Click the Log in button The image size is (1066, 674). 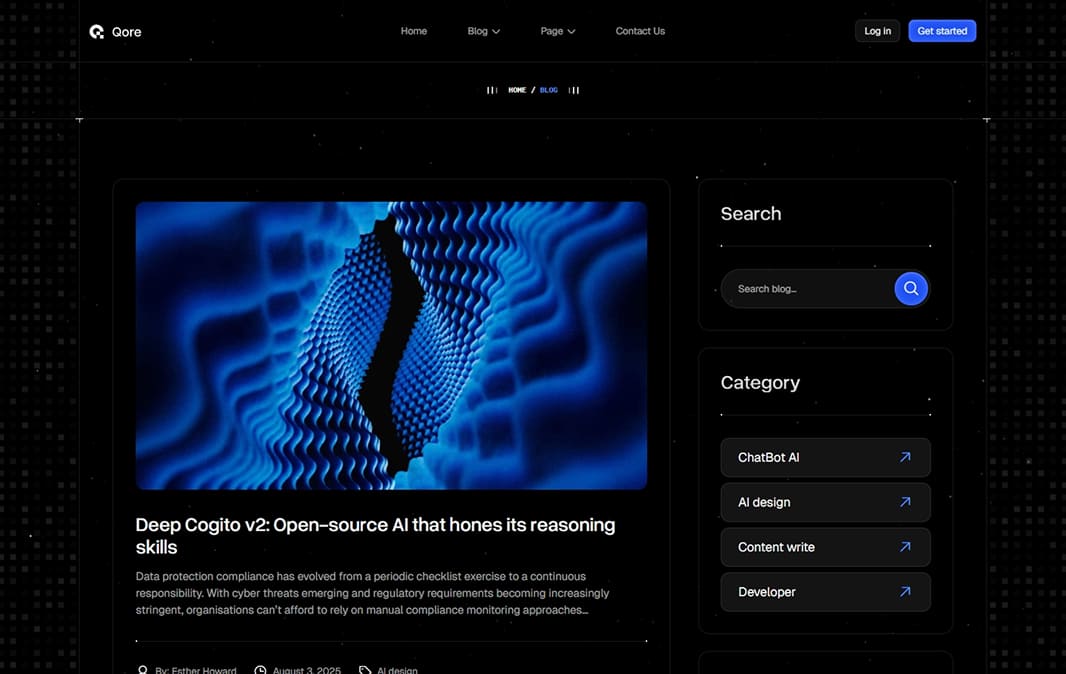click(x=877, y=31)
